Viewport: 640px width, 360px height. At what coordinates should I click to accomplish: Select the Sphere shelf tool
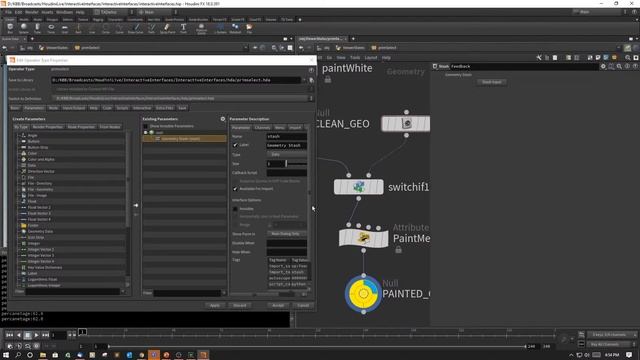click(x=24, y=28)
